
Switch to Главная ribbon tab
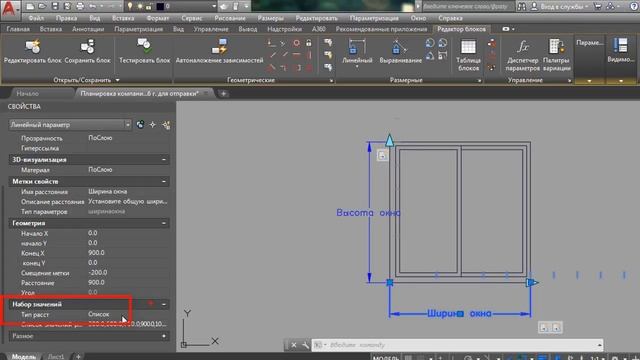[18, 29]
